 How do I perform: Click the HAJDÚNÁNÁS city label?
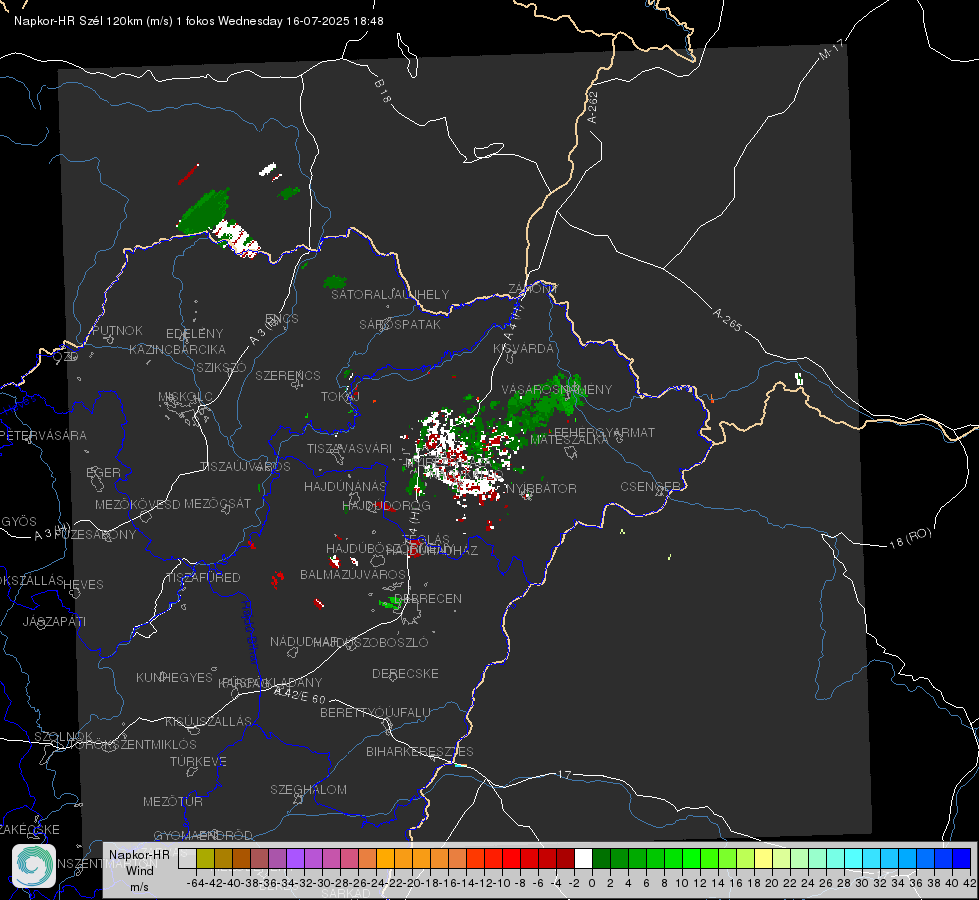click(345, 486)
